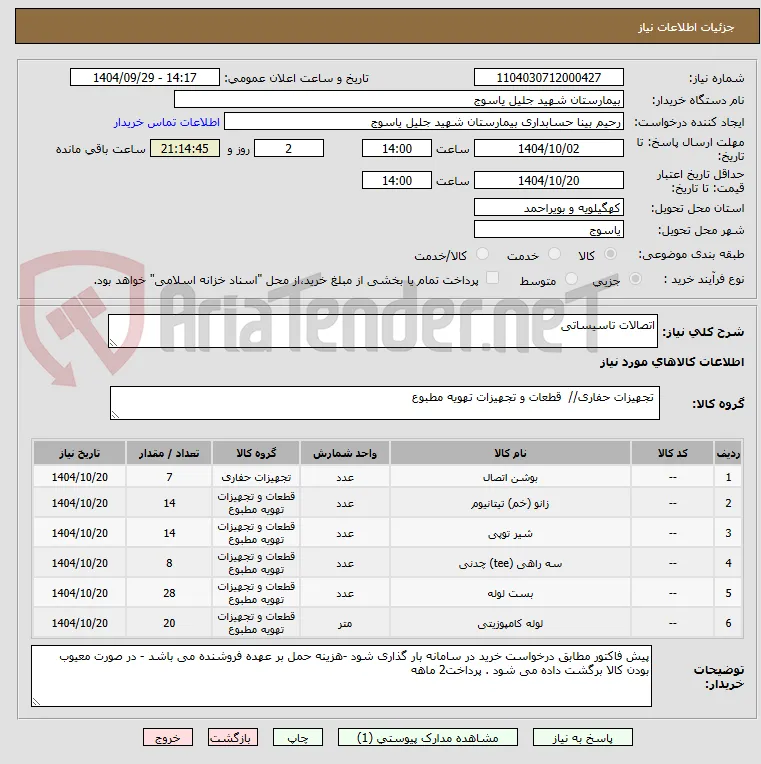761x764 pixels.
Task: Click the announcement date field 1404/09/29 - 14:17
Action: 145,77
